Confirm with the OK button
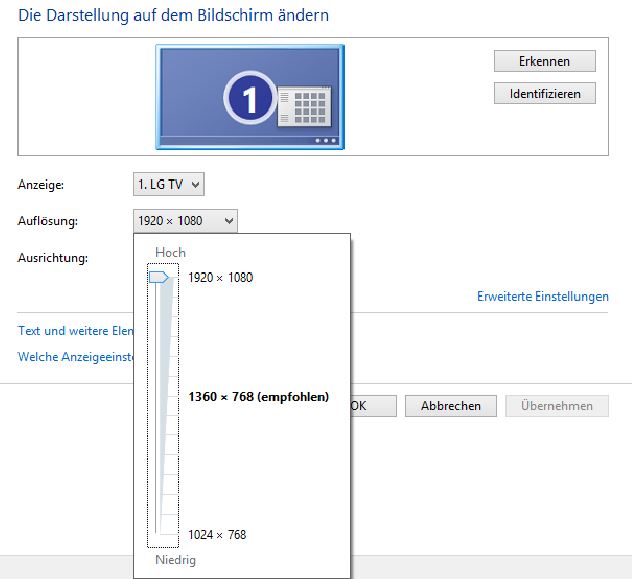 (x=373, y=406)
